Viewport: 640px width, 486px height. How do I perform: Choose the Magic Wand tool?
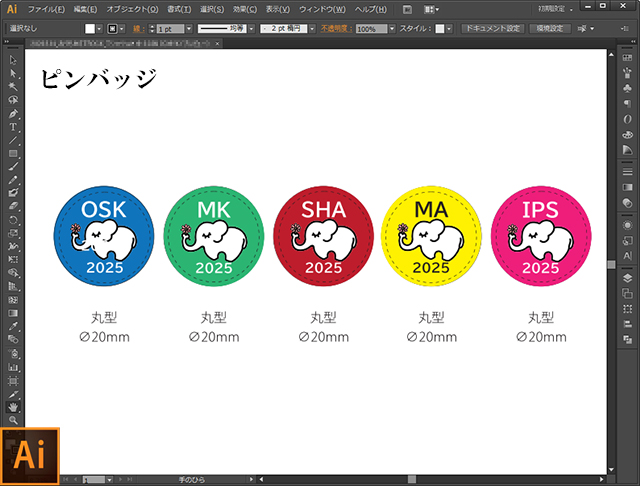coord(13,87)
